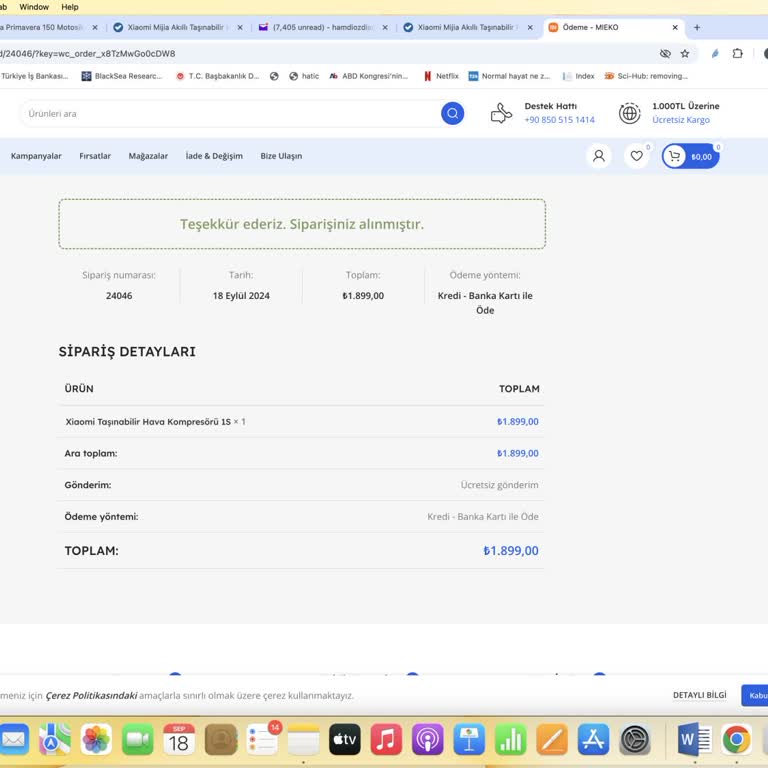Open App Store from the dock
The height and width of the screenshot is (768, 768).
[x=593, y=739]
